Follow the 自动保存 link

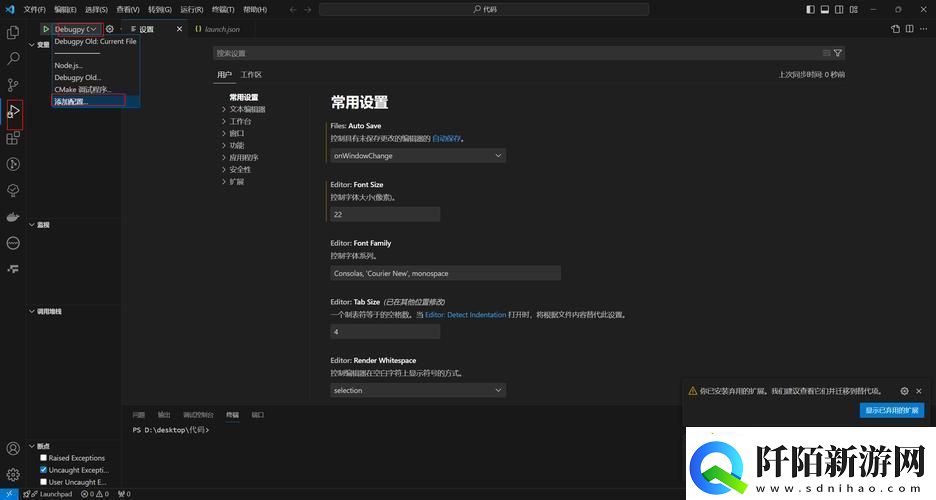click(447, 138)
